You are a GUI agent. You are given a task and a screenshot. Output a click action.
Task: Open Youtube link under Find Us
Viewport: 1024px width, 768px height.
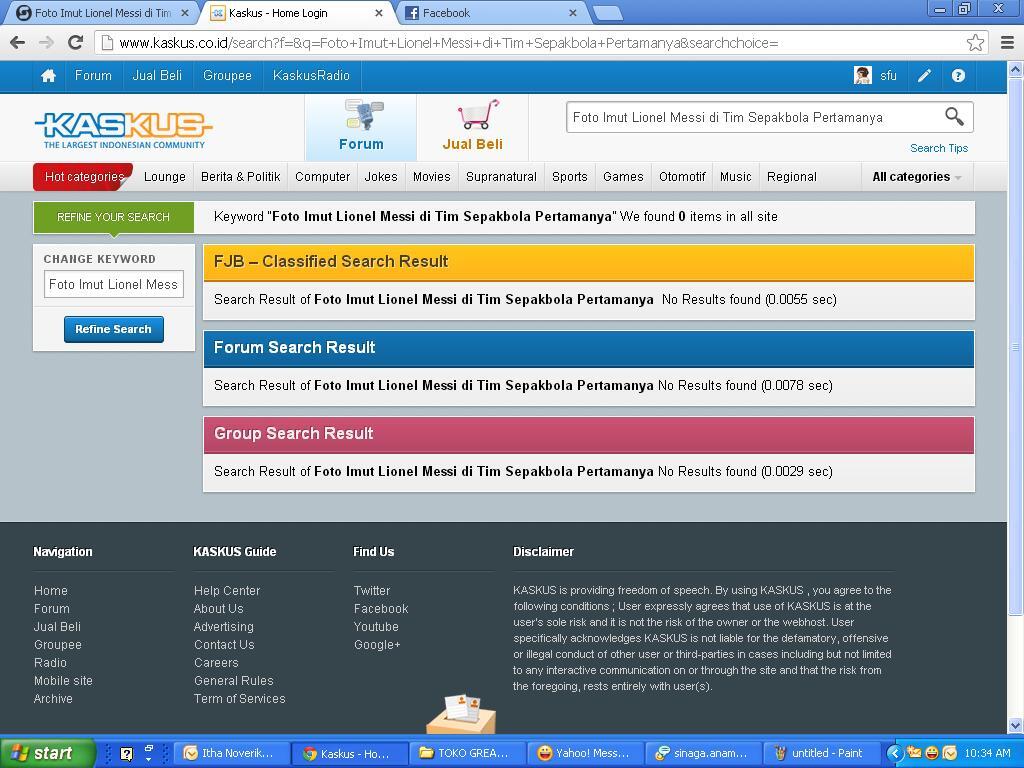coord(376,626)
